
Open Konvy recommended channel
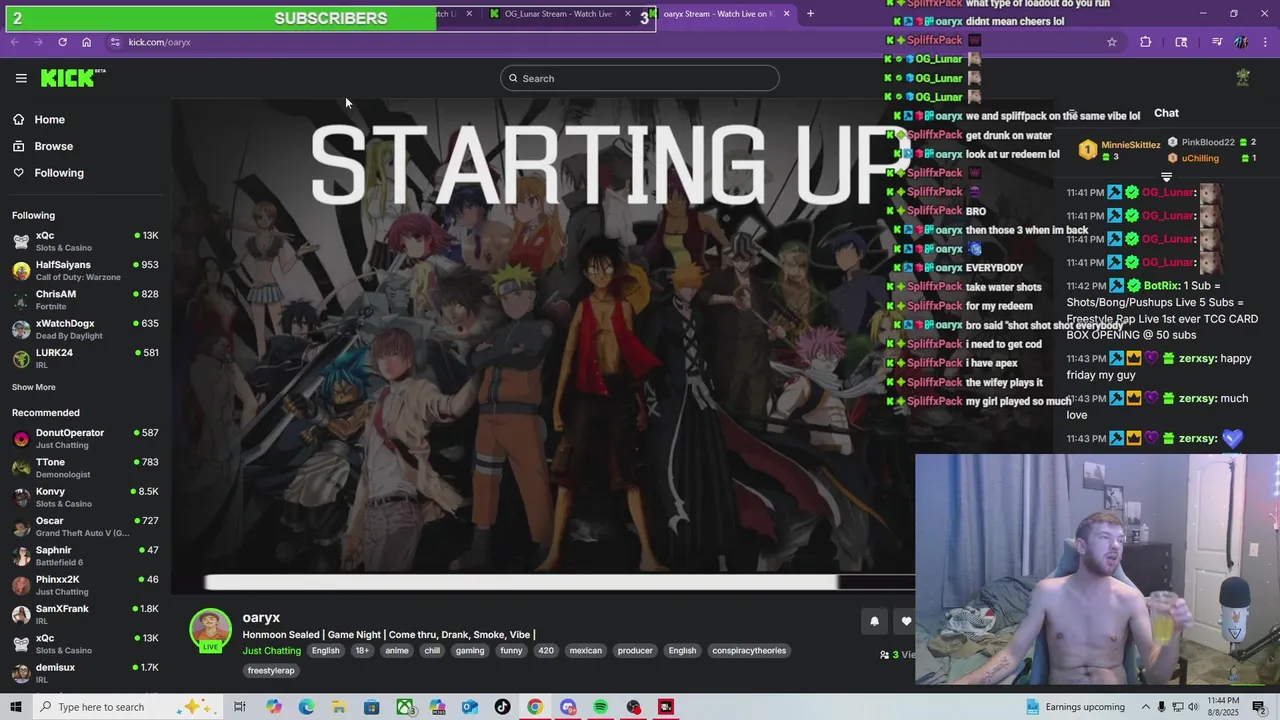(85, 497)
